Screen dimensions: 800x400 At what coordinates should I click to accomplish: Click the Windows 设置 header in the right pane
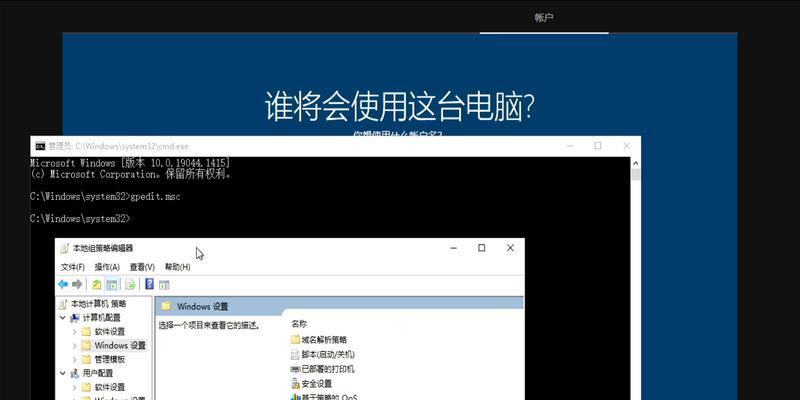(x=203, y=307)
